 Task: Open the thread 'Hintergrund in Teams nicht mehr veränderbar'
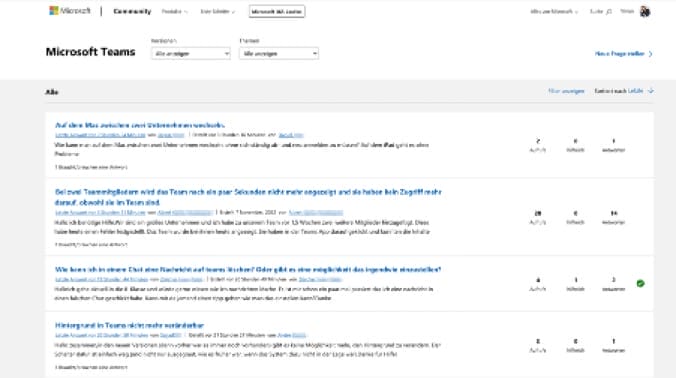129,325
